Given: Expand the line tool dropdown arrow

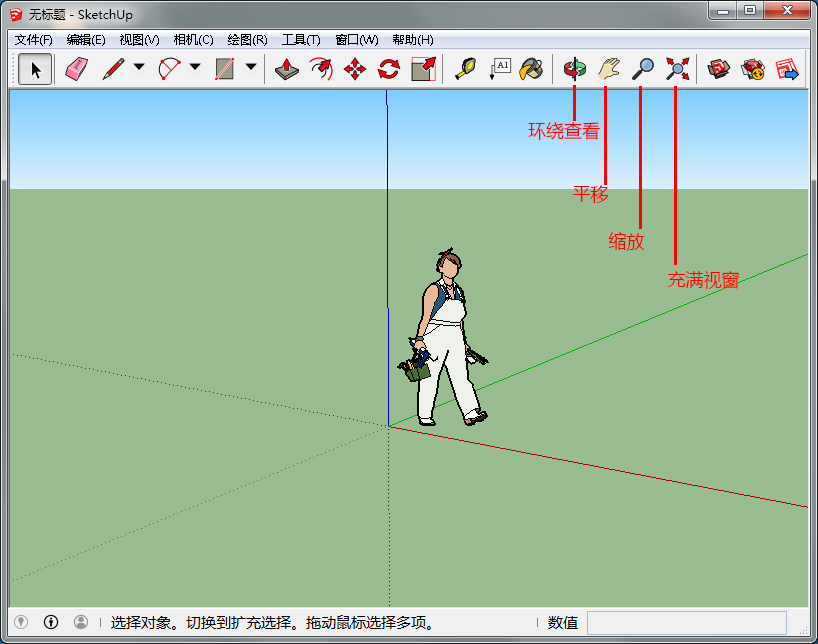Looking at the screenshot, I should click(x=139, y=69).
